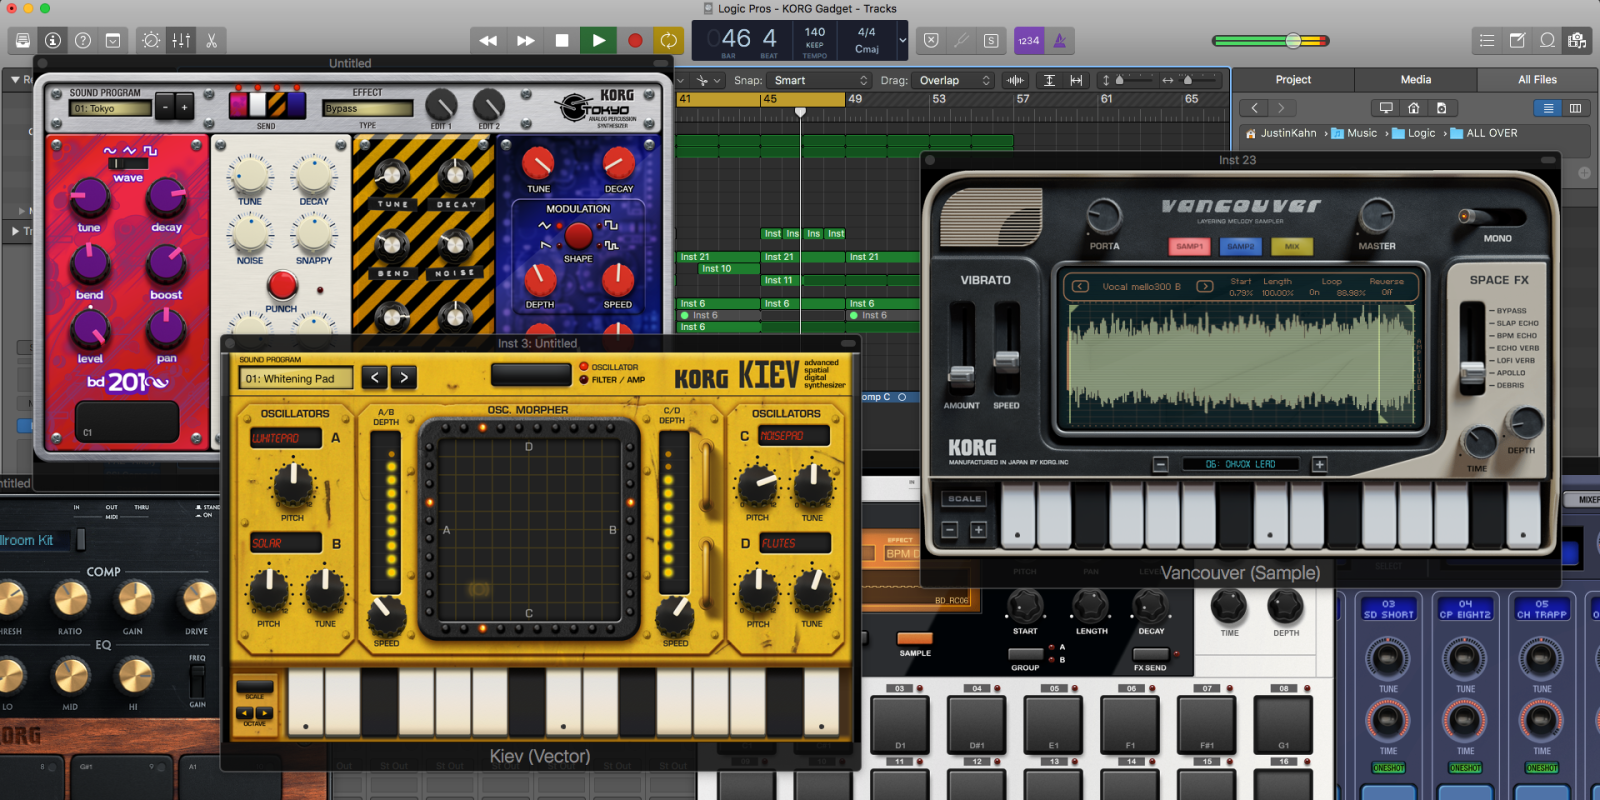The height and width of the screenshot is (800, 1600).
Task: Open the Mixer from the control bar
Action: coord(181,41)
